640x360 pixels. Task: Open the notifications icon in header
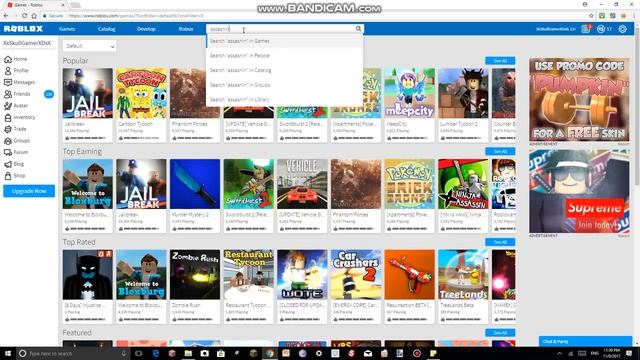click(x=586, y=29)
